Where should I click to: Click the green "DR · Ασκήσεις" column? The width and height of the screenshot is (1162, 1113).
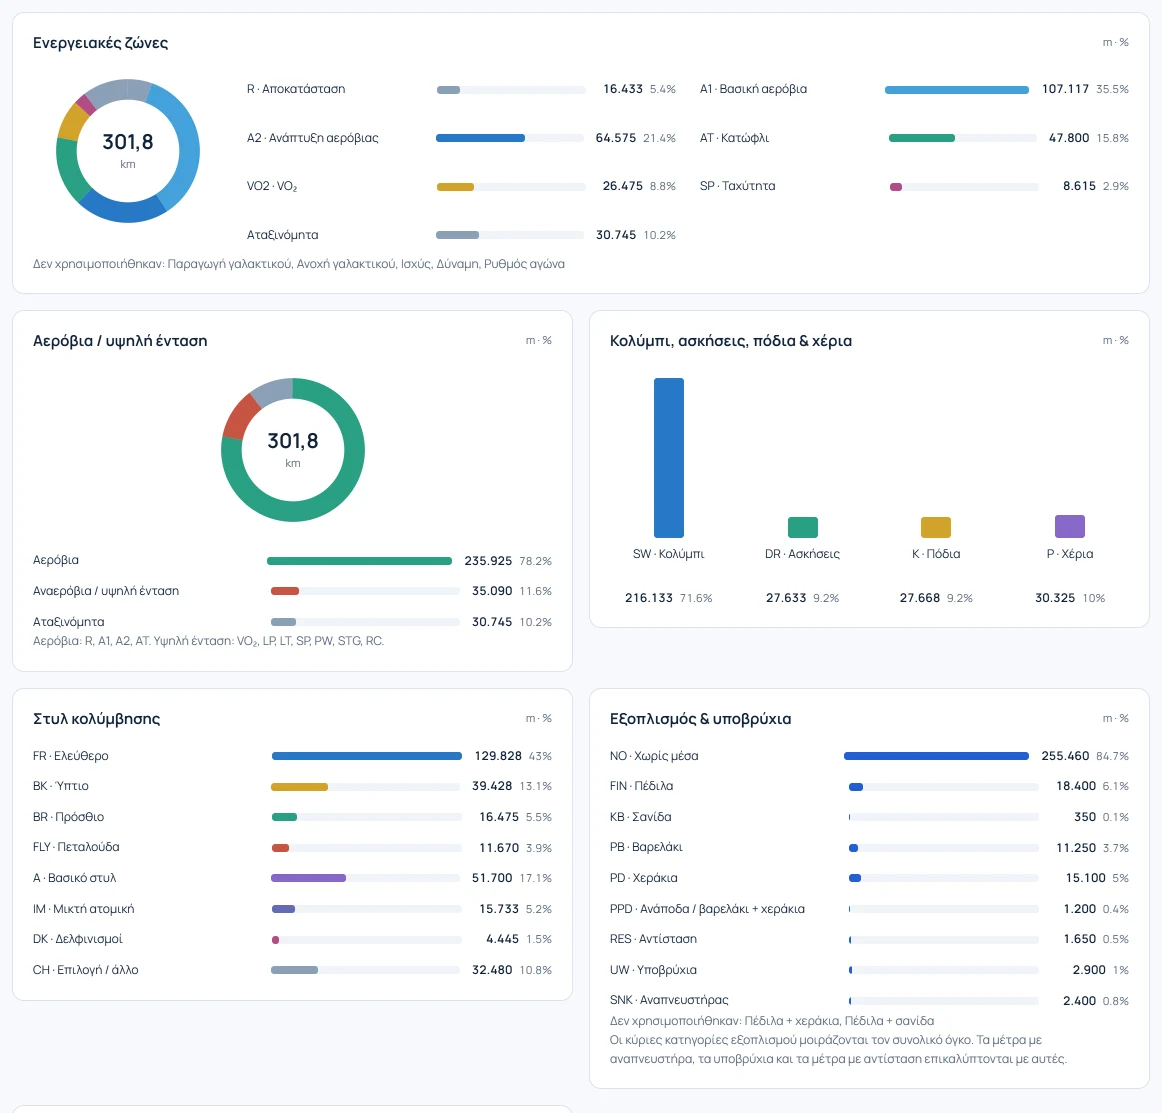803,527
